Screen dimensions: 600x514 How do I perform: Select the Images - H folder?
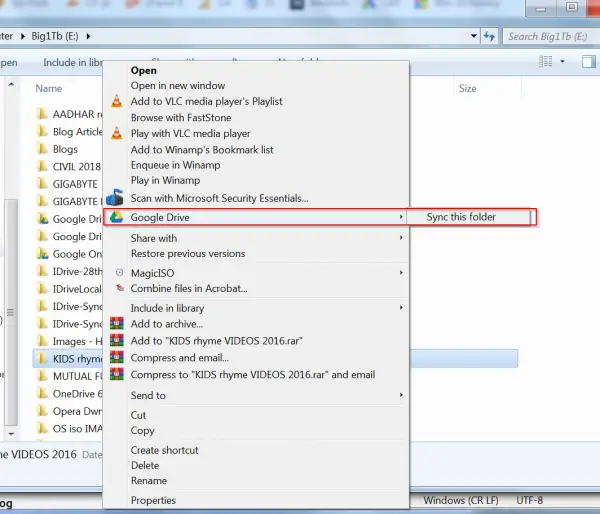77,341
